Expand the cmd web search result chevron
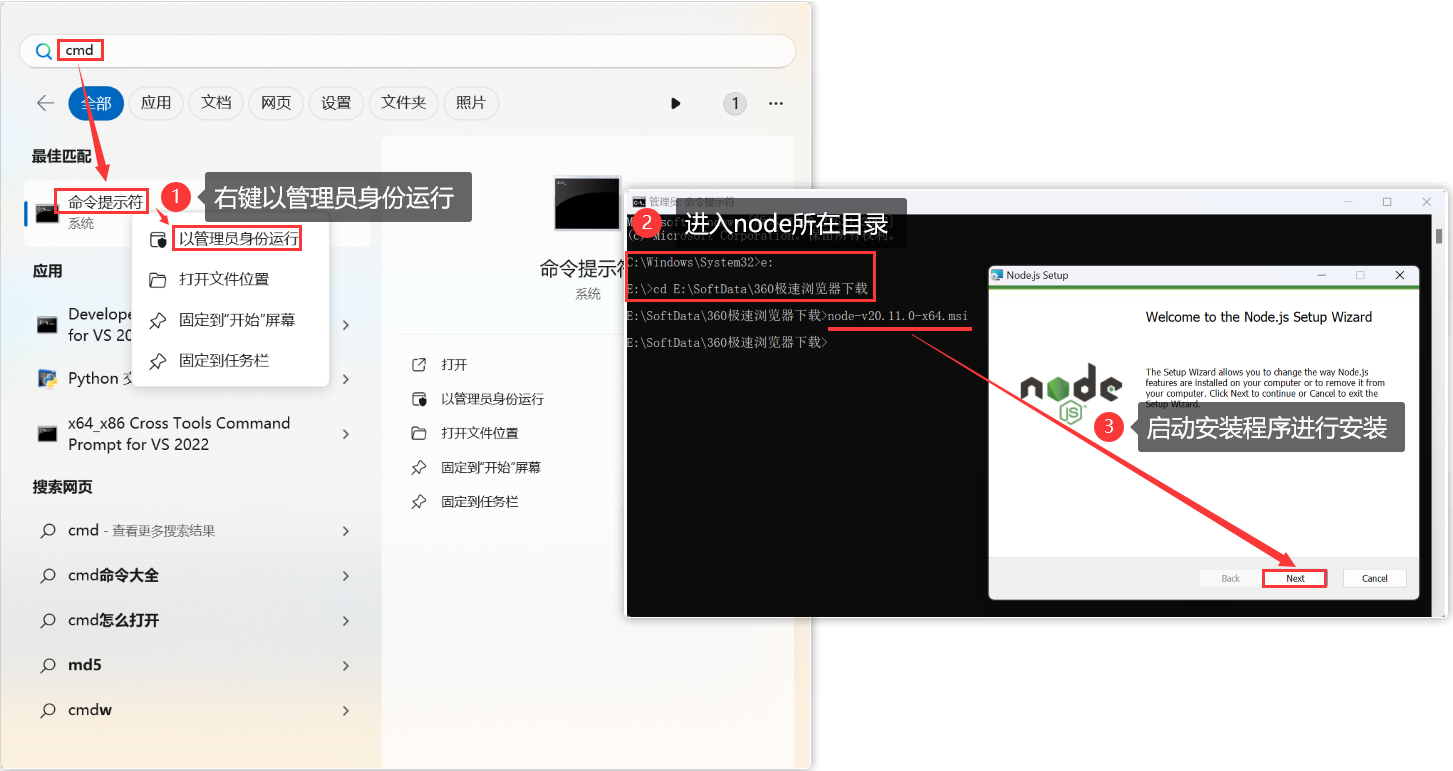The height and width of the screenshot is (771, 1453). (x=346, y=531)
